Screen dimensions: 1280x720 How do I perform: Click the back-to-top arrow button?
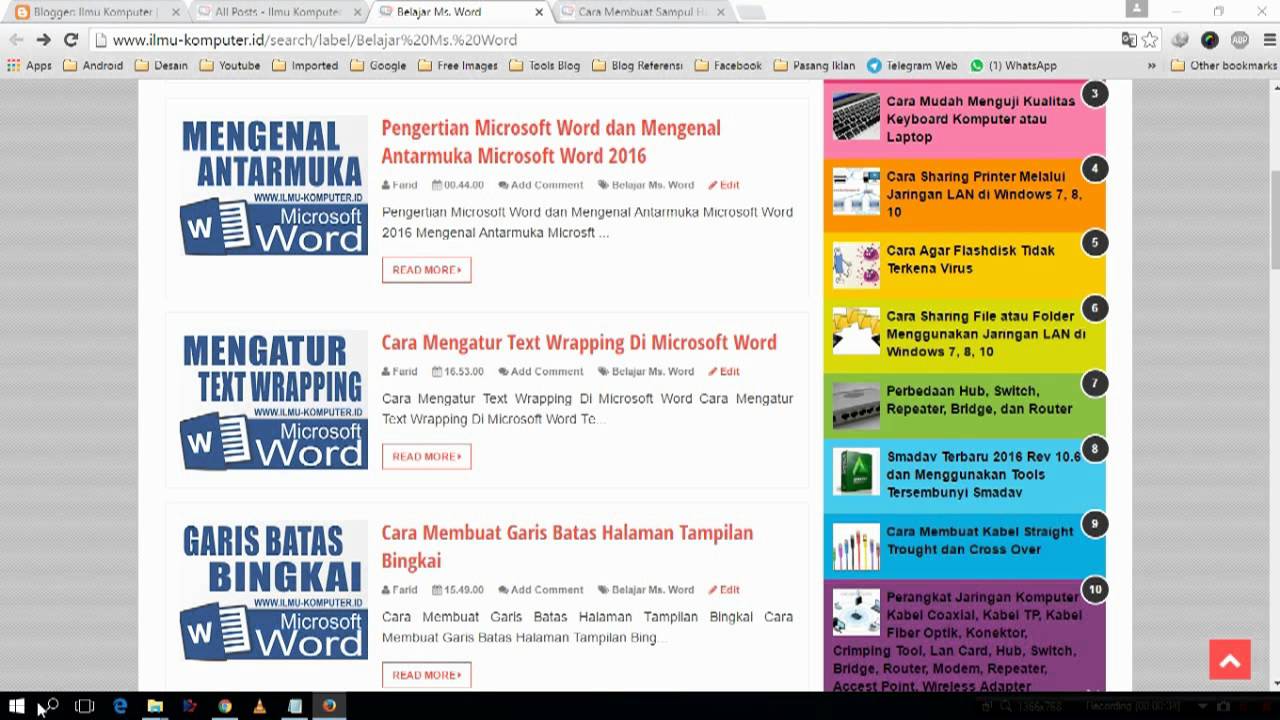[x=1230, y=661]
